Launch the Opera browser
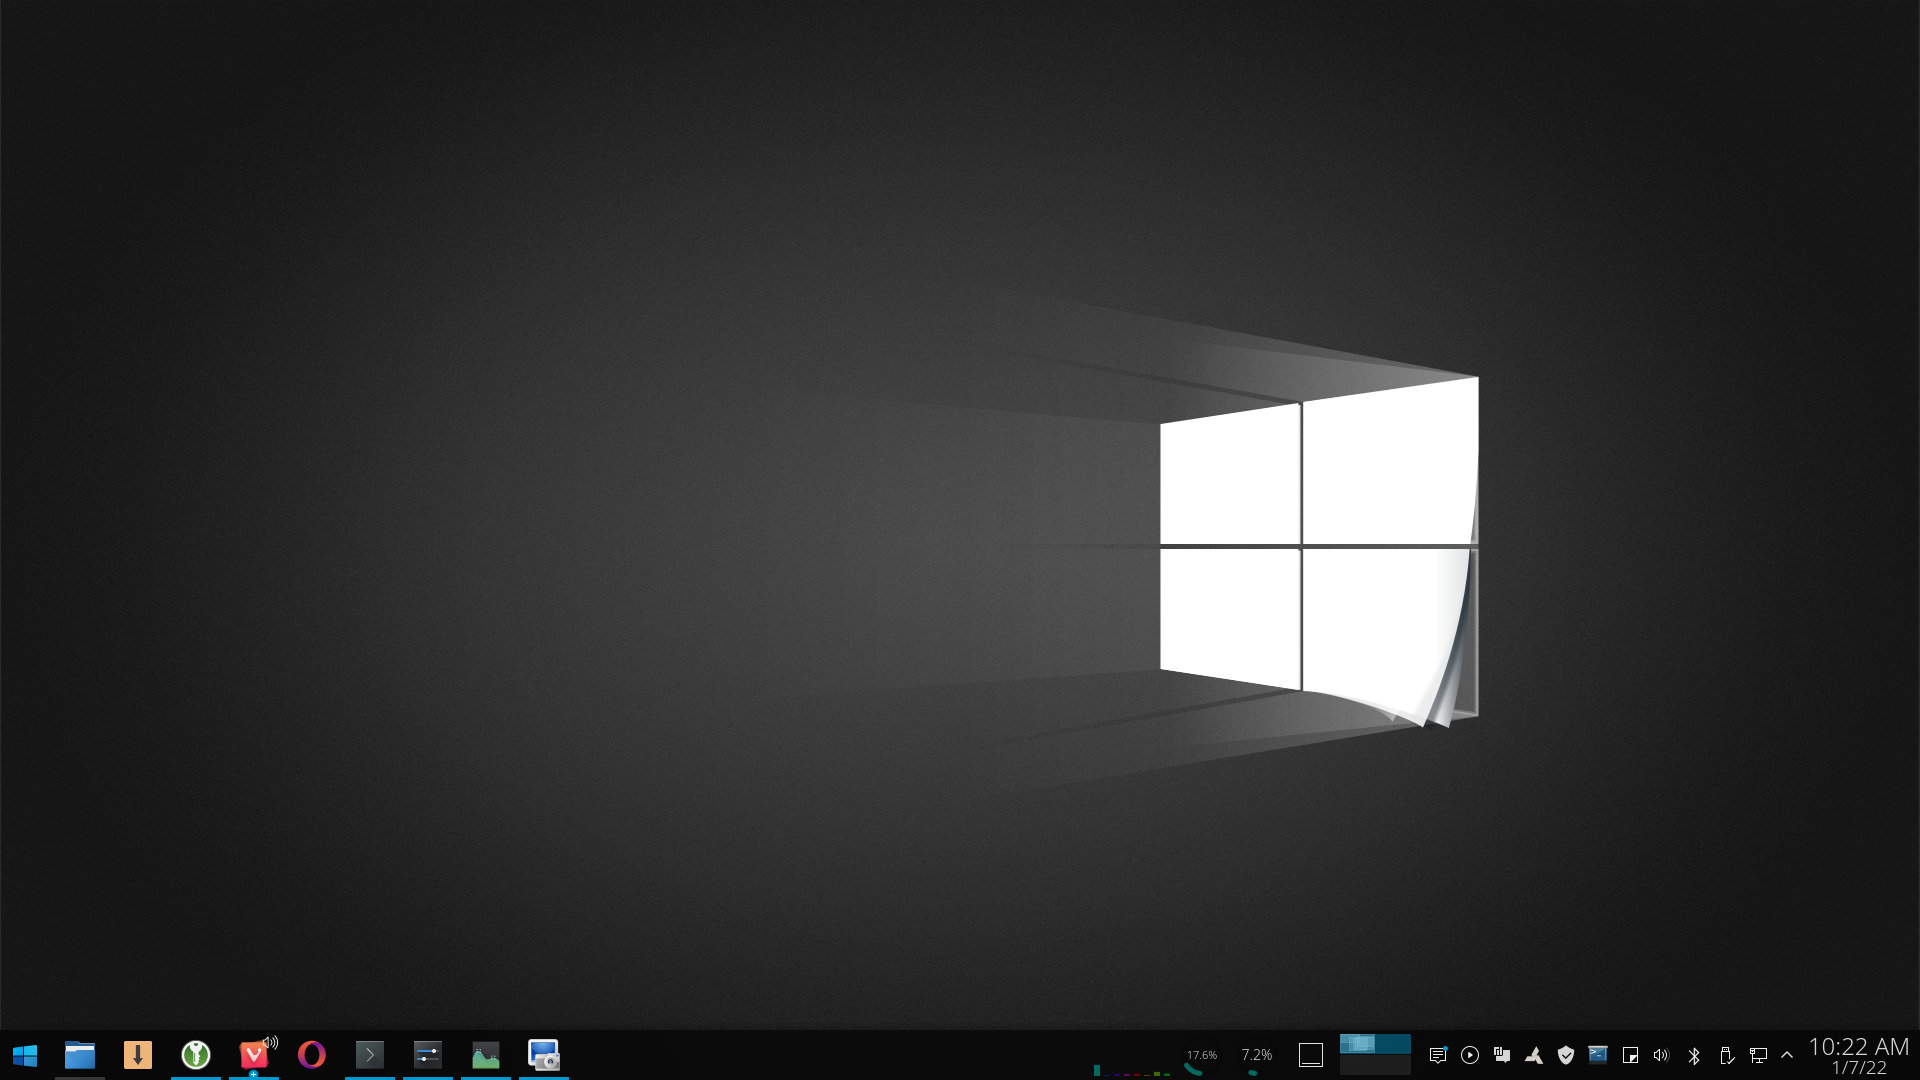The image size is (1920, 1080). (x=312, y=1055)
